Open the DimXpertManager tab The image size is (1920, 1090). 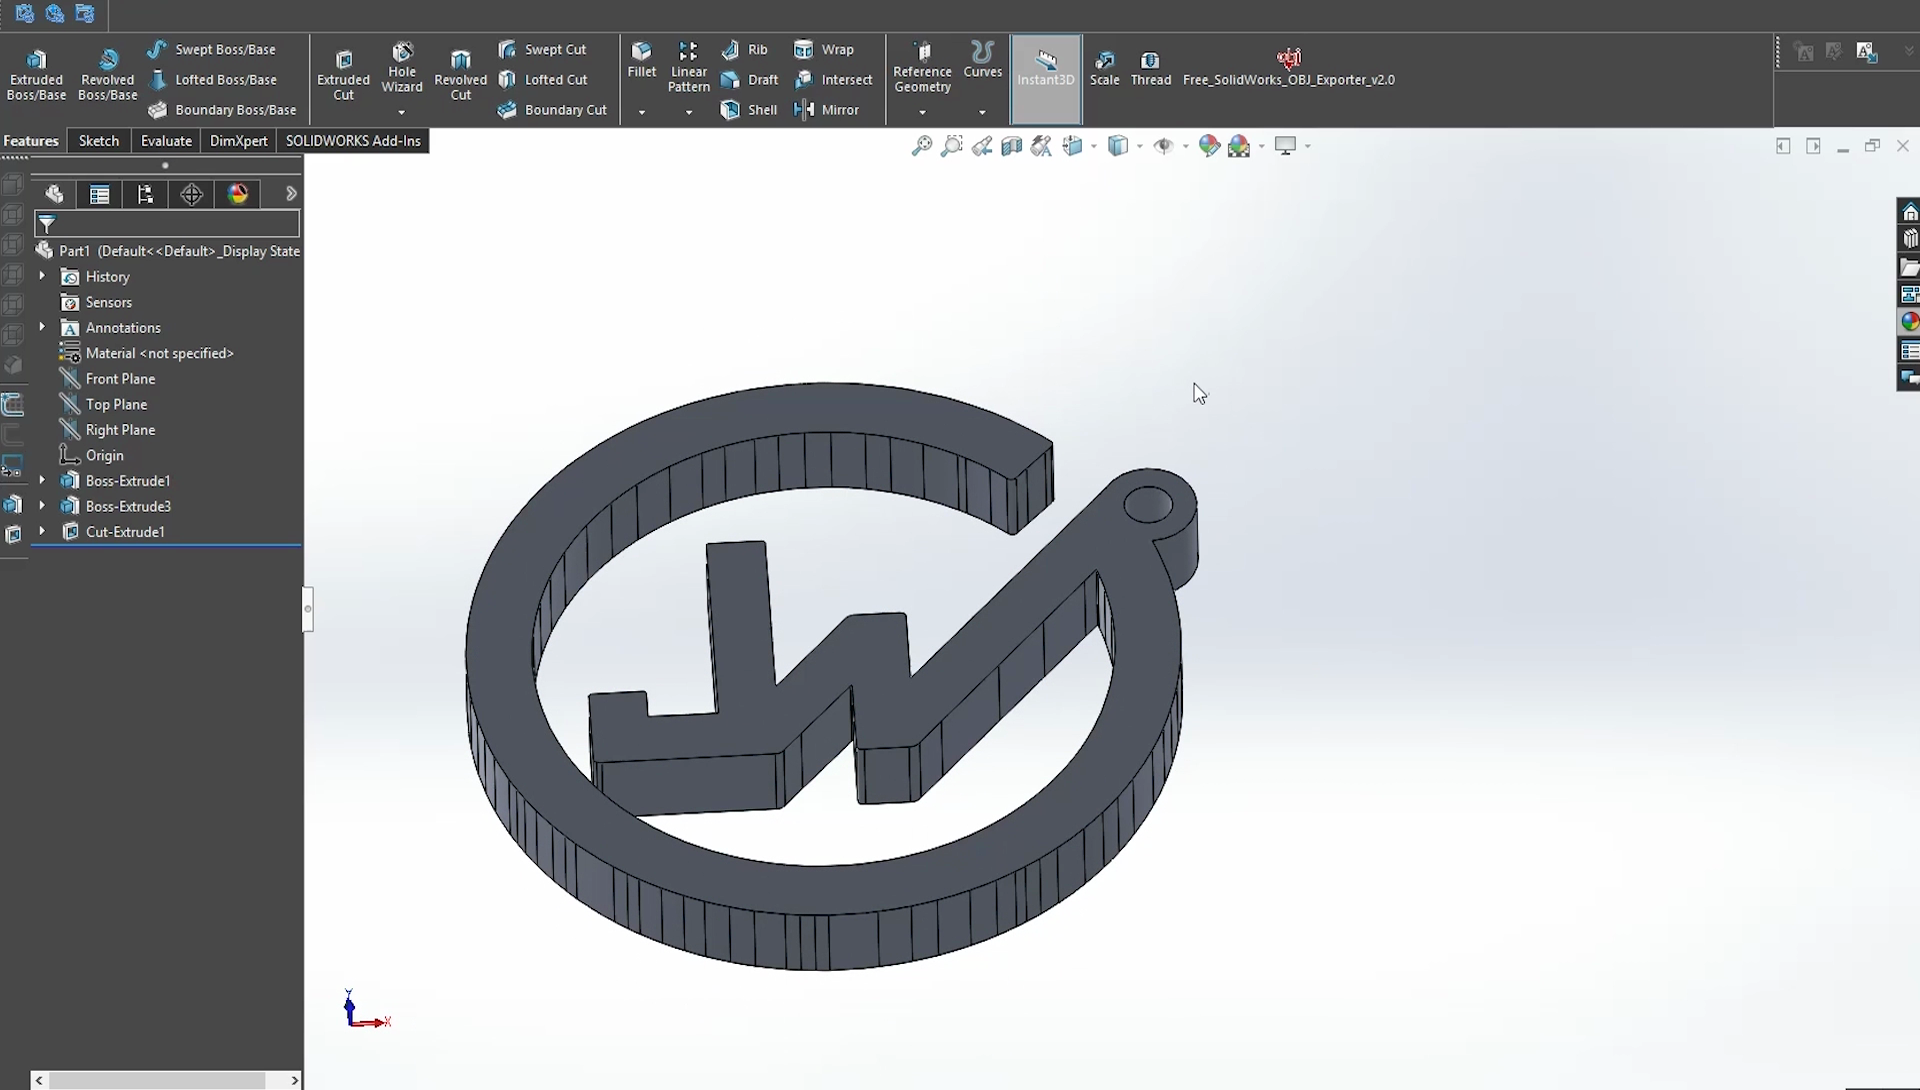pyautogui.click(x=191, y=194)
